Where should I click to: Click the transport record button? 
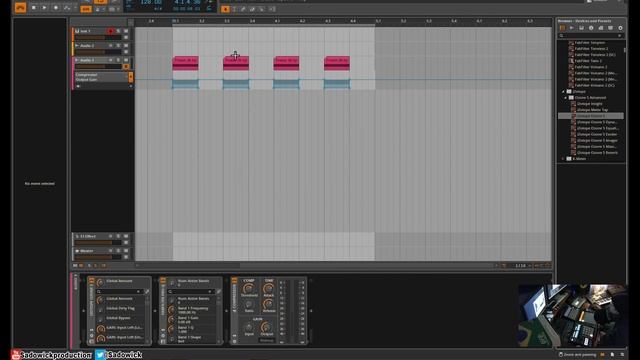point(56,8)
